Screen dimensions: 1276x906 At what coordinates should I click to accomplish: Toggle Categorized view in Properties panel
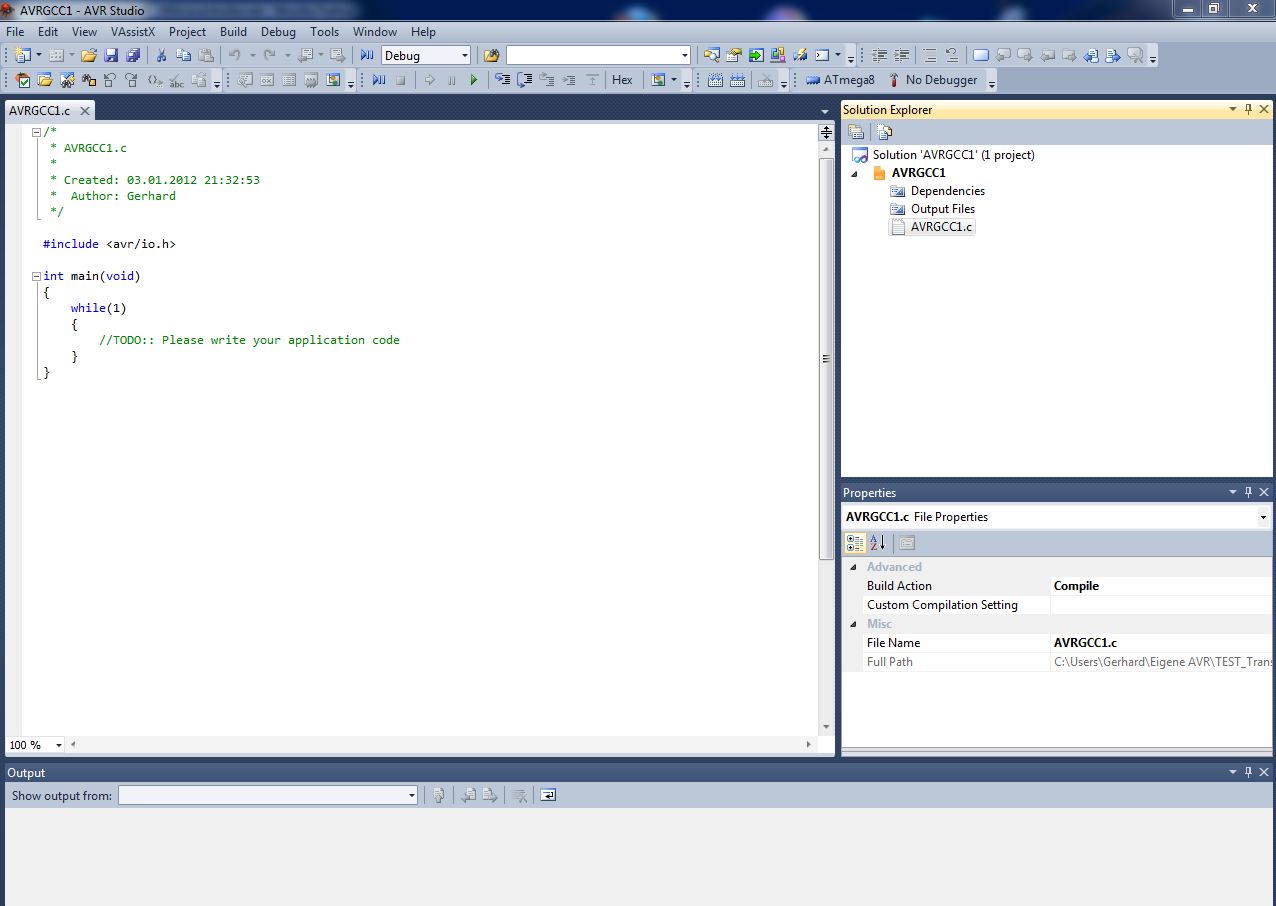coord(855,543)
